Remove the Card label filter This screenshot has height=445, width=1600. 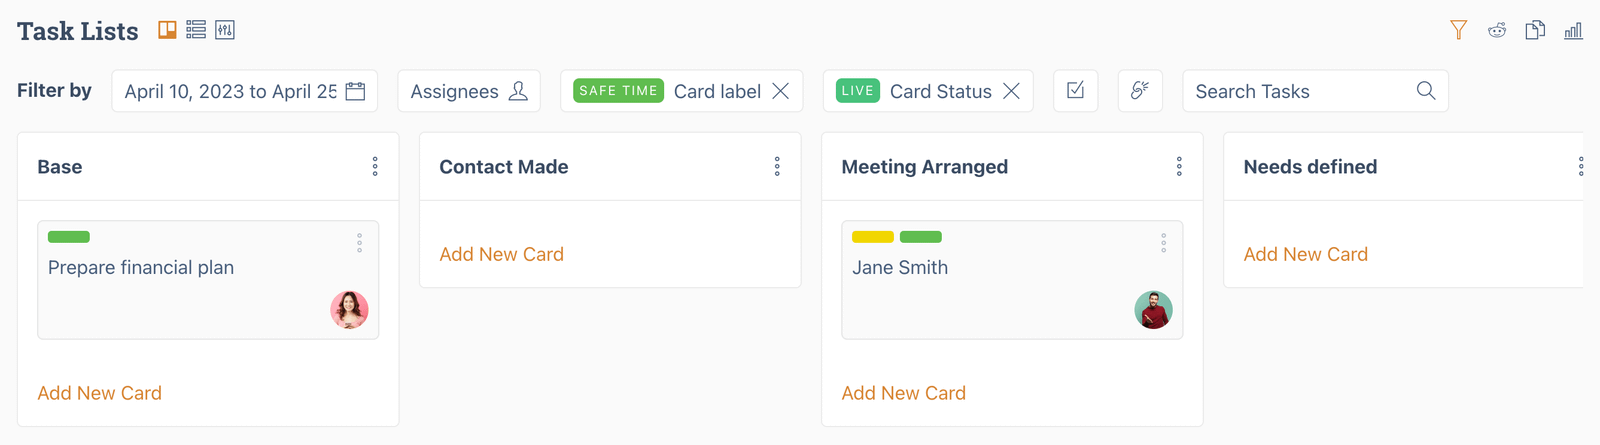[781, 91]
